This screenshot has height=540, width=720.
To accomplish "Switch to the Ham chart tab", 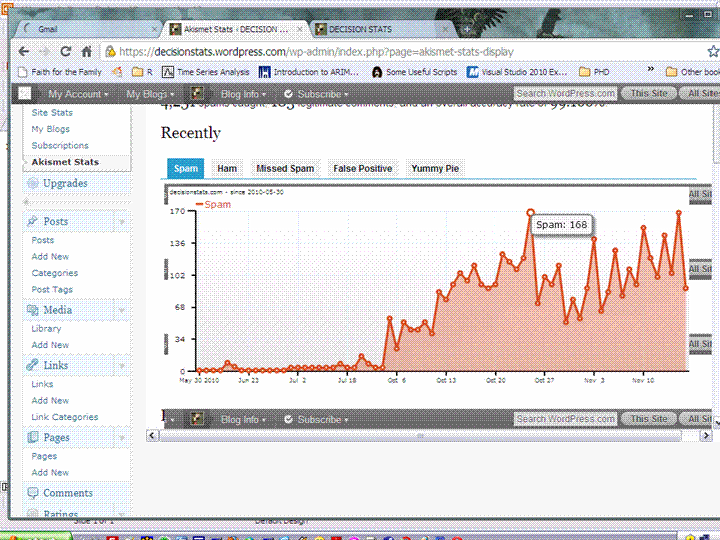I will [227, 169].
